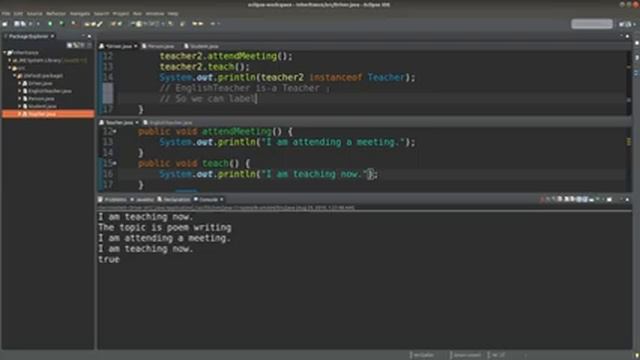Expand the JRE System Library node
640x360 pixels.
[10, 60]
